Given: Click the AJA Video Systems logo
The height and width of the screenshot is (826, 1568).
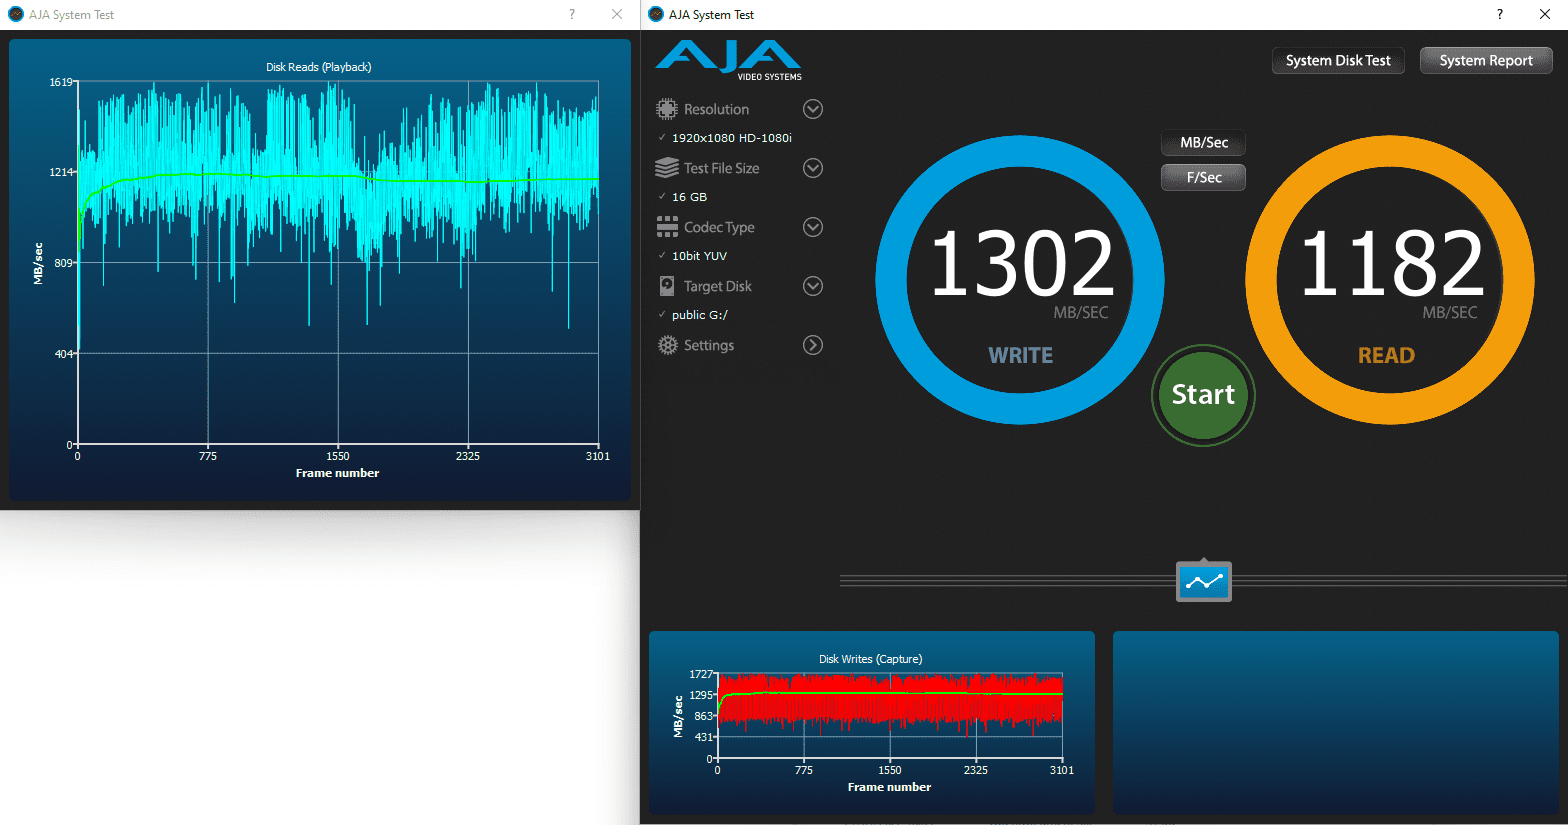Looking at the screenshot, I should 729,61.
